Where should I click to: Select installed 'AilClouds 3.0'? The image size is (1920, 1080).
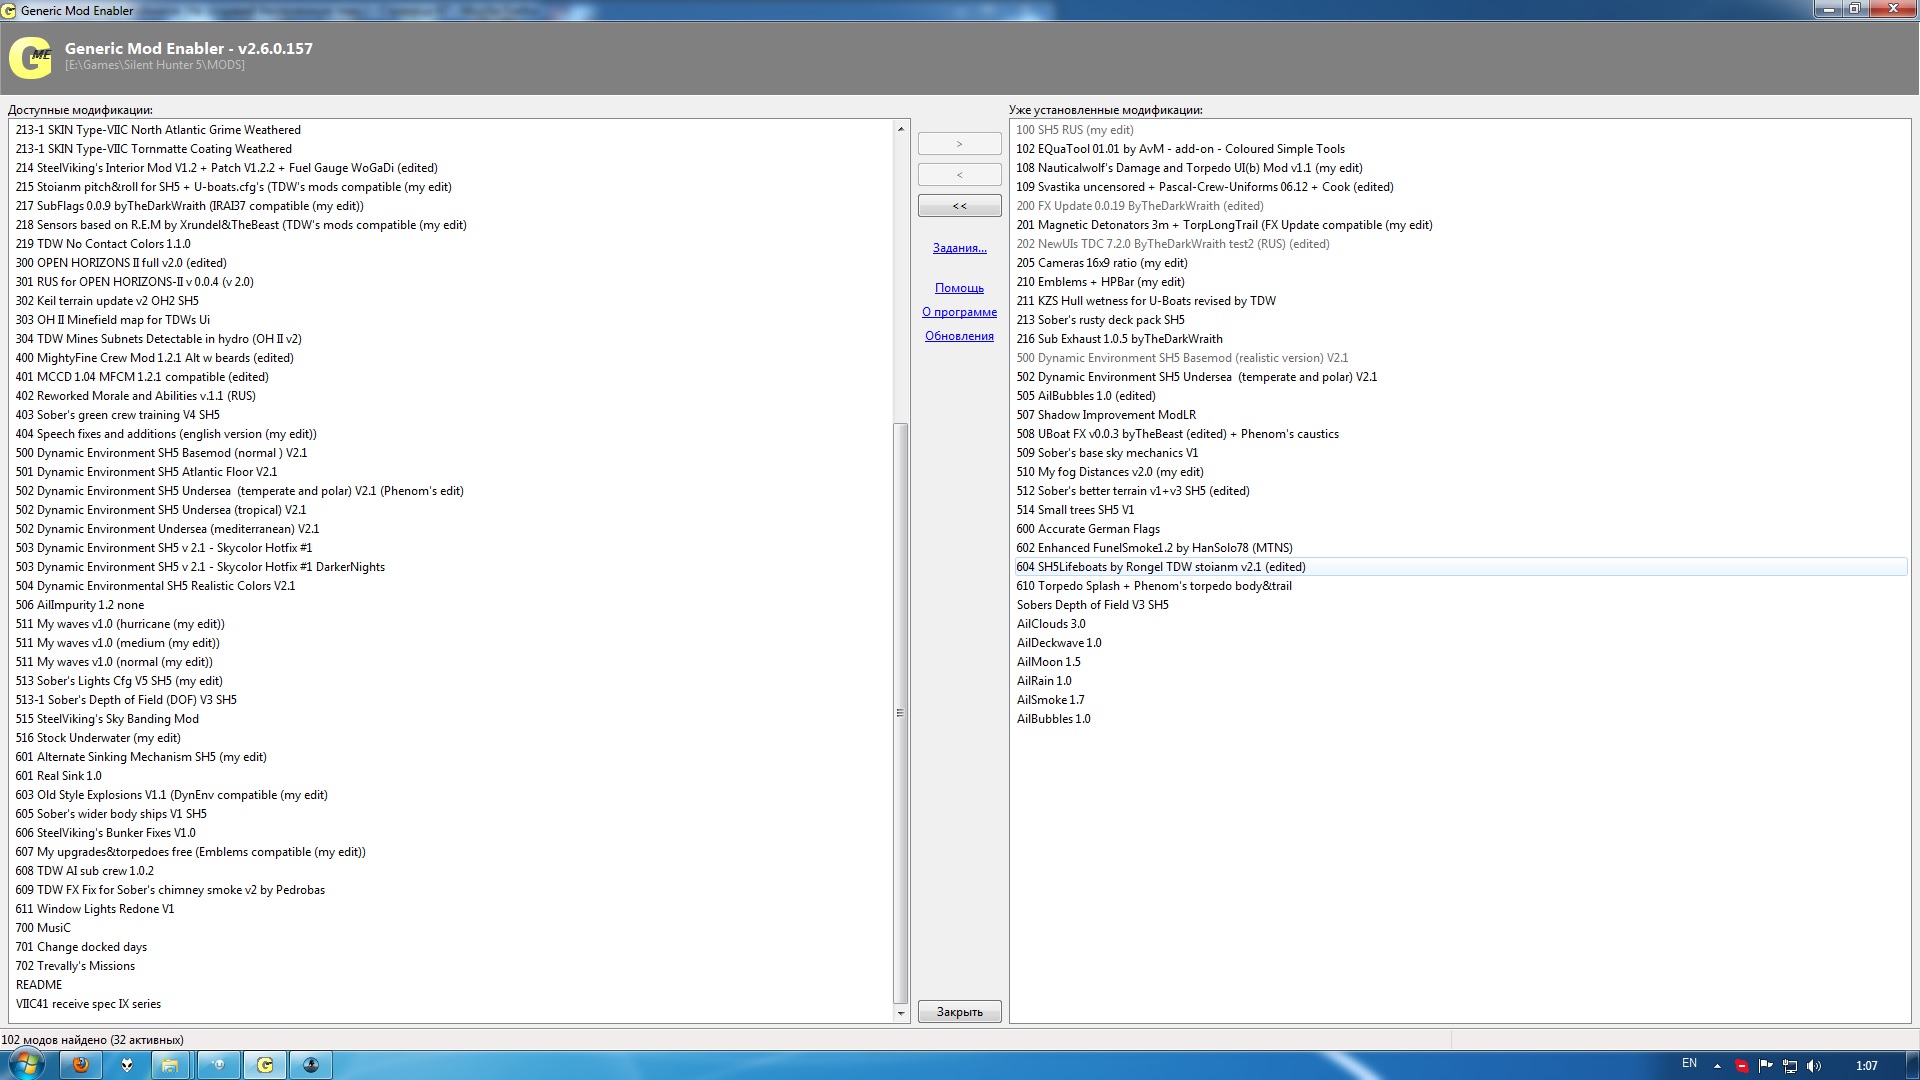1051,624
